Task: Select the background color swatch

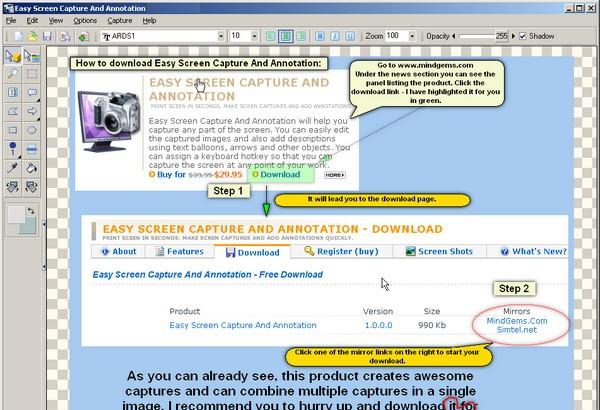Action: coord(31,227)
